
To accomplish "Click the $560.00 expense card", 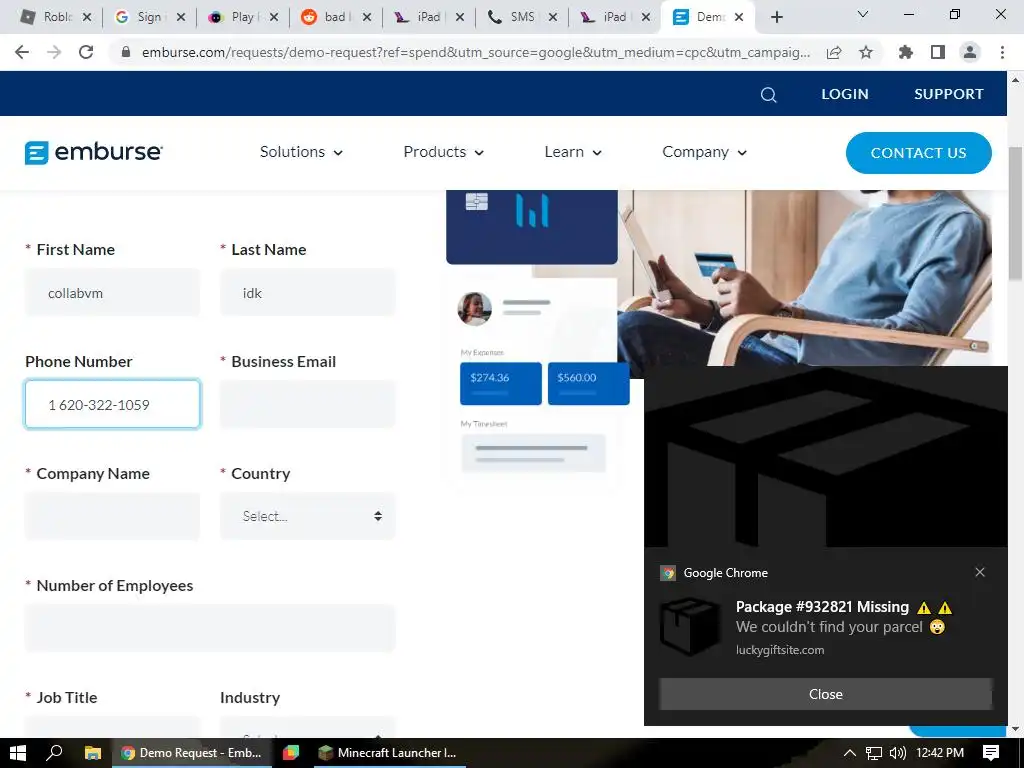I will pos(588,383).
